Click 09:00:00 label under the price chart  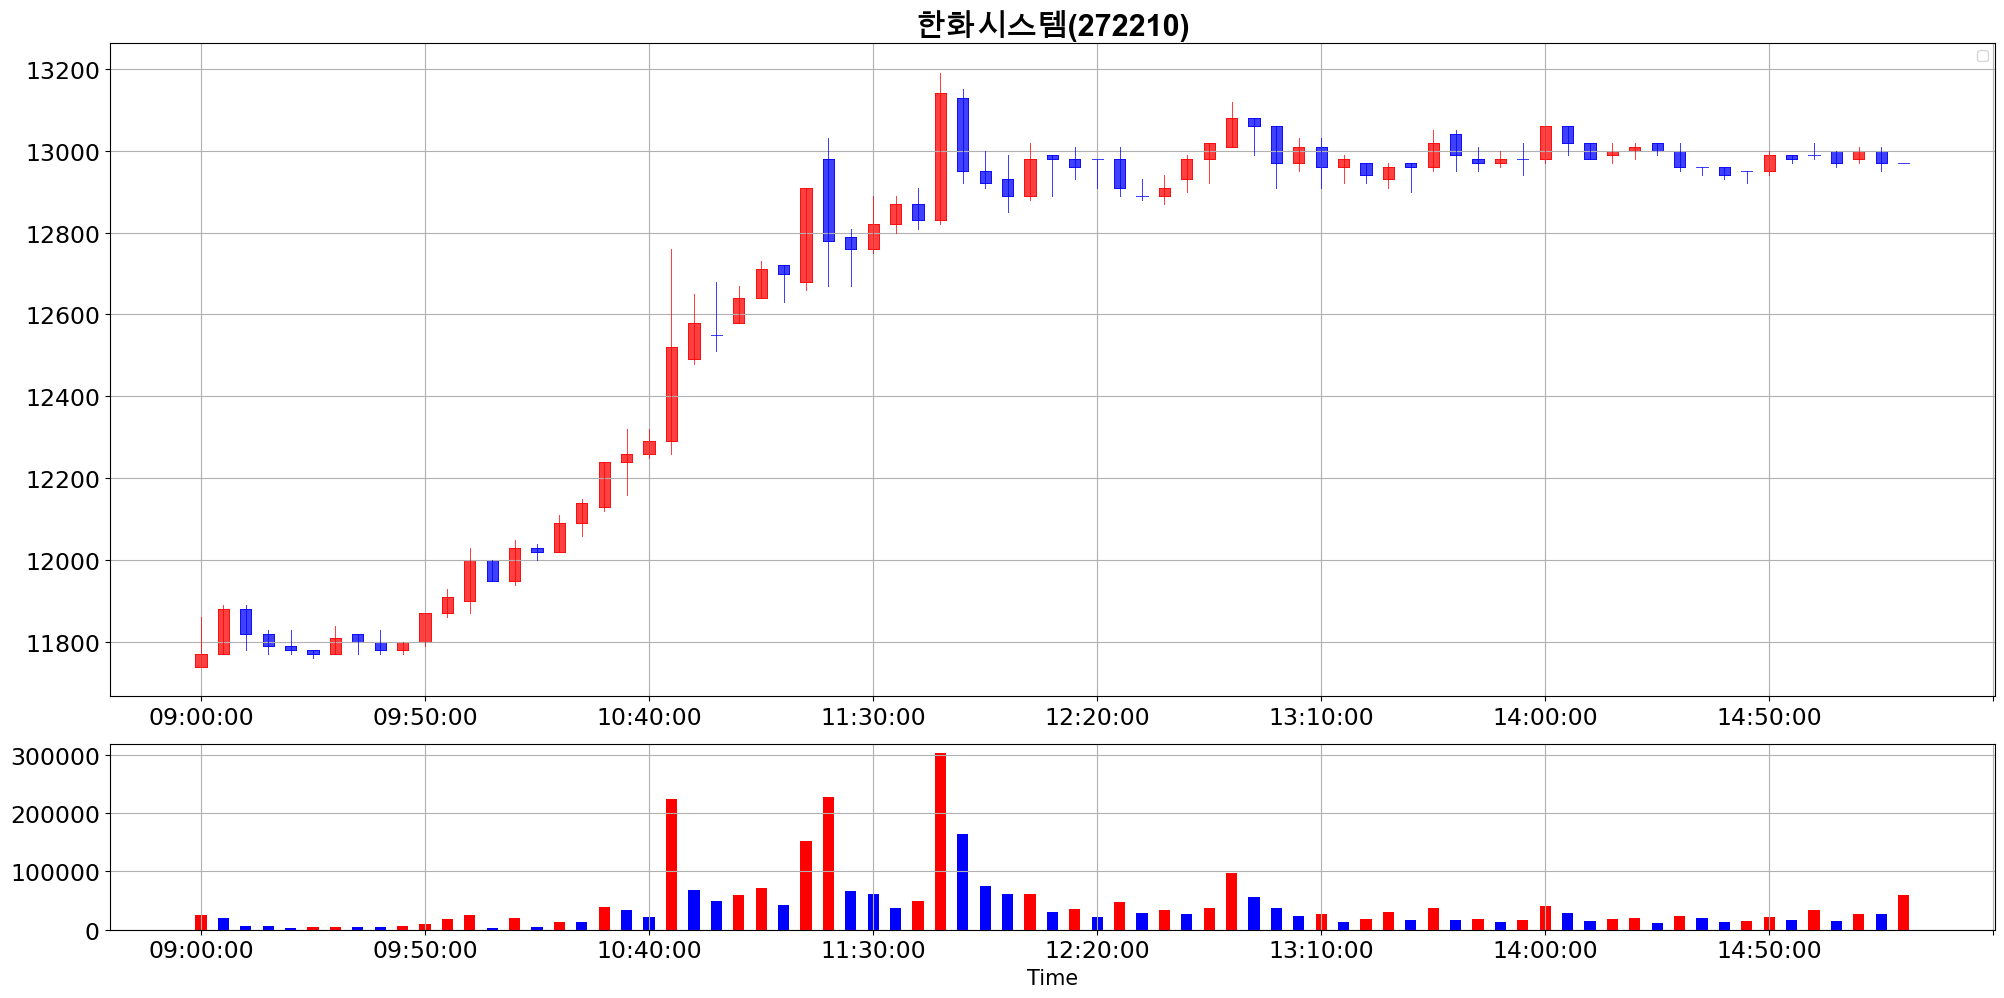coord(201,717)
